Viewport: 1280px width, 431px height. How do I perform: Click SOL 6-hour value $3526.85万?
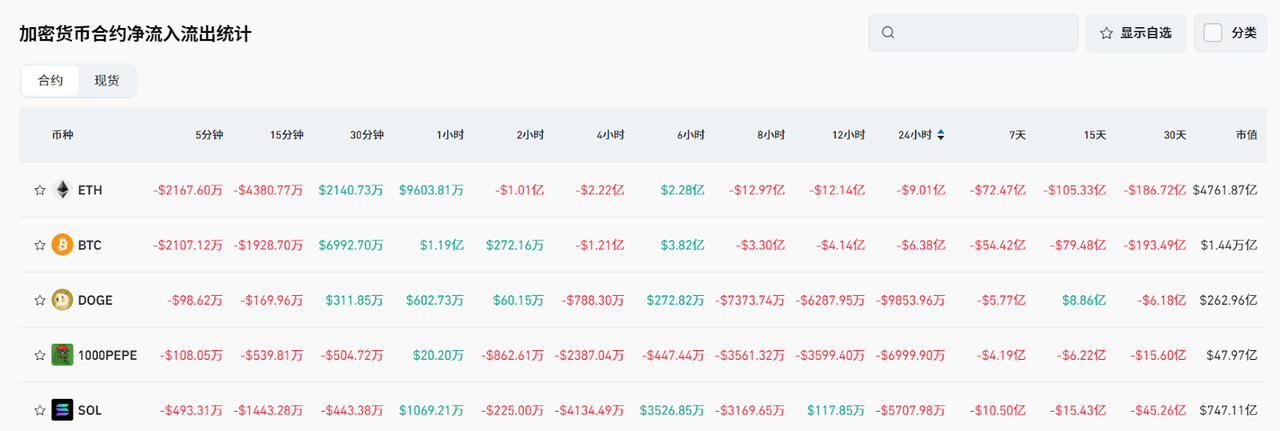(x=671, y=410)
